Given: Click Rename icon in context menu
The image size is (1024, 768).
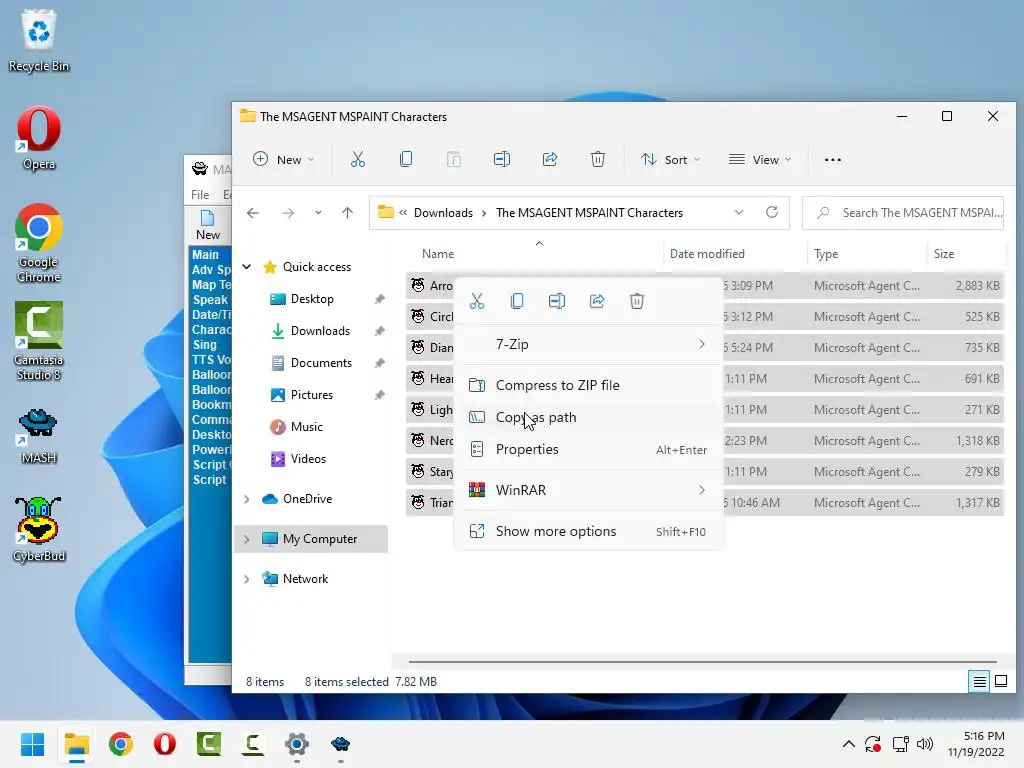Looking at the screenshot, I should coord(556,301).
